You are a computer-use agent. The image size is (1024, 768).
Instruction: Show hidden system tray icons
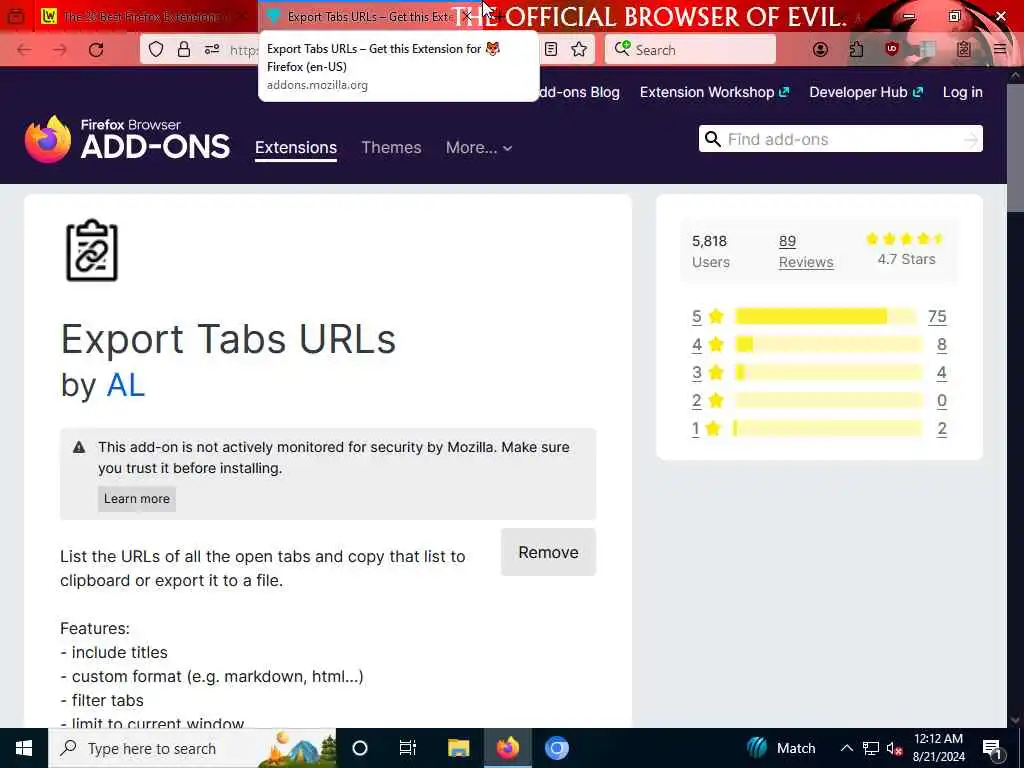tap(846, 748)
